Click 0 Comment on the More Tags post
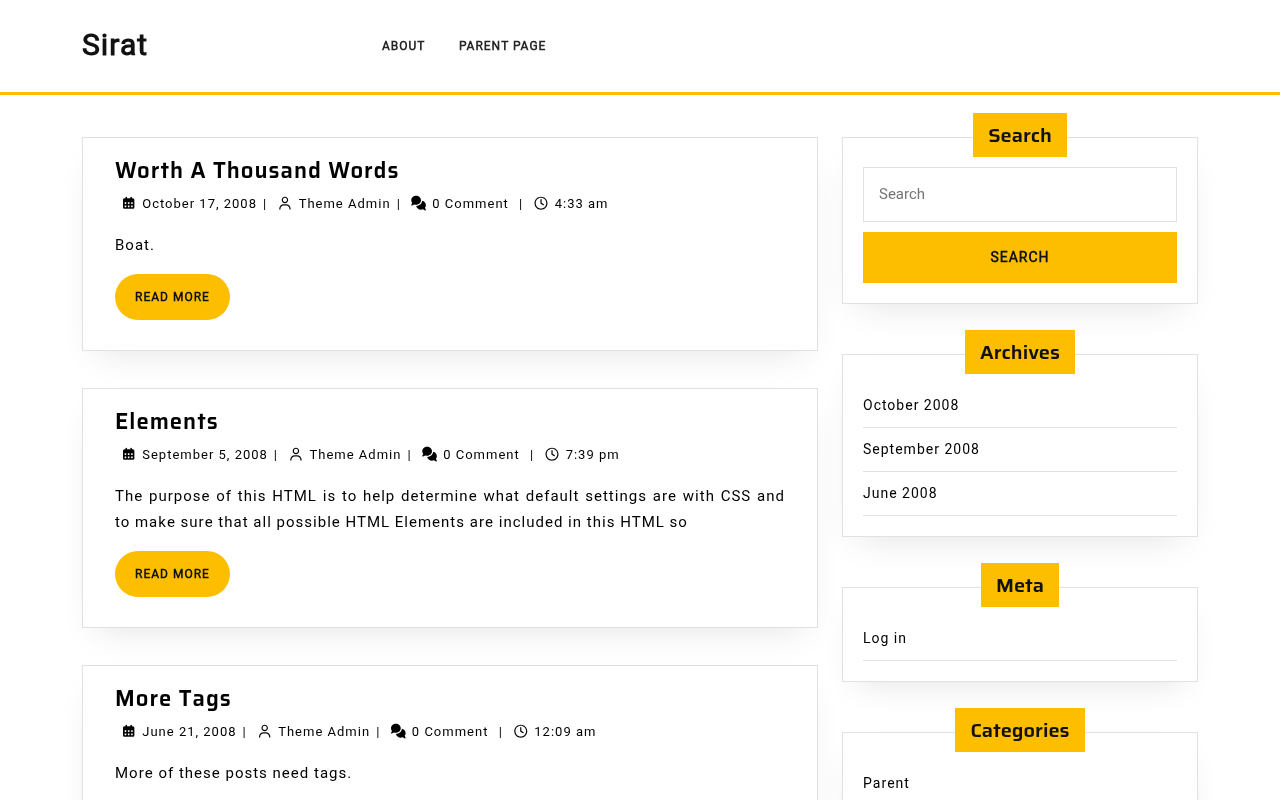1280x800 pixels. click(x=450, y=732)
